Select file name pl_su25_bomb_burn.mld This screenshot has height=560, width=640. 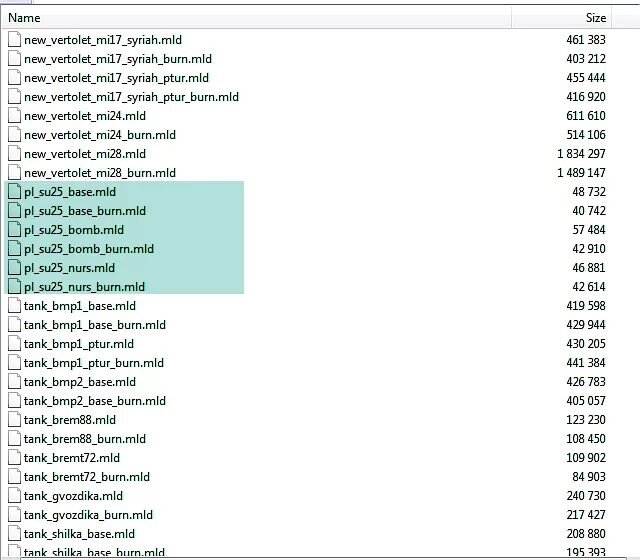click(89, 249)
